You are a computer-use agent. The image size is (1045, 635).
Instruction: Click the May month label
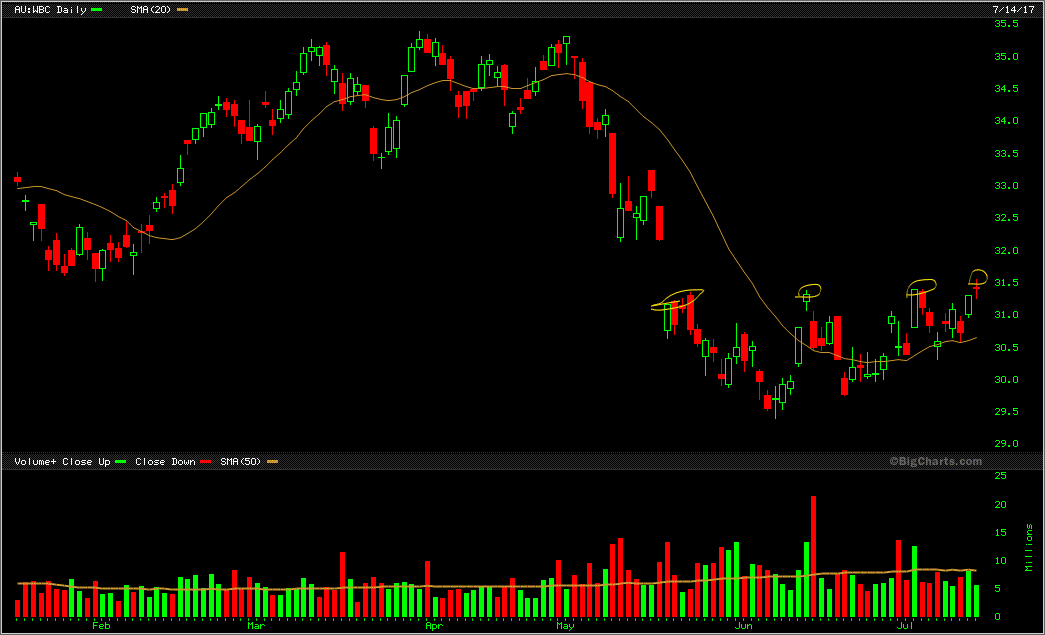point(565,626)
